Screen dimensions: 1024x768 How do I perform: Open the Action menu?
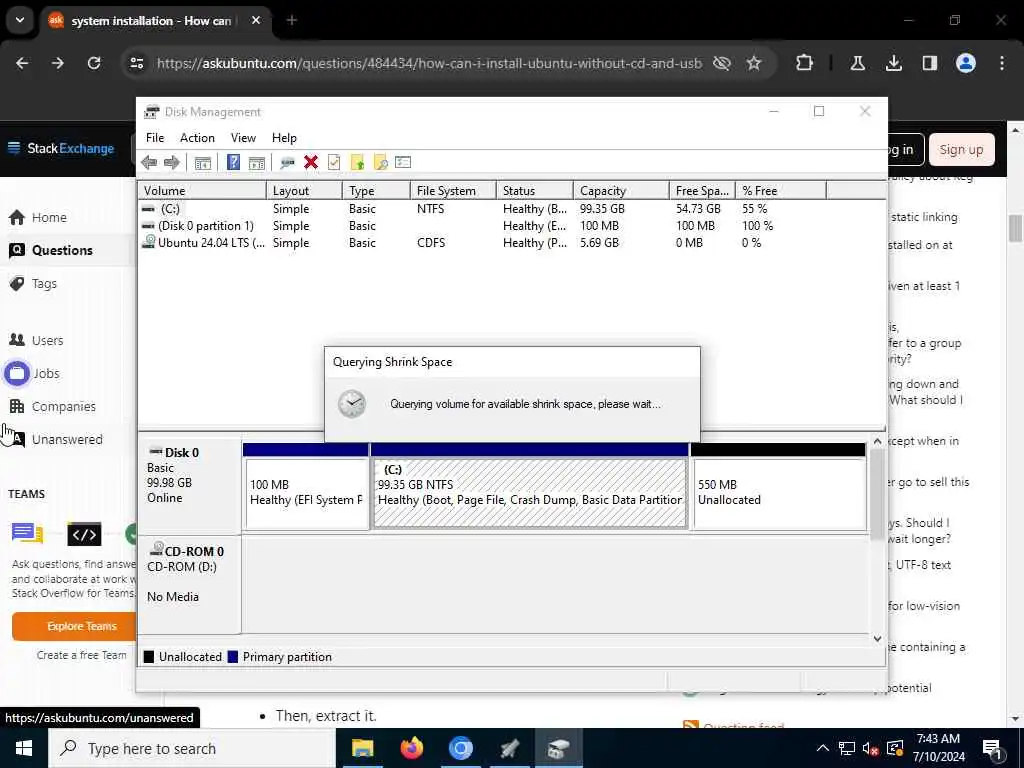point(197,138)
